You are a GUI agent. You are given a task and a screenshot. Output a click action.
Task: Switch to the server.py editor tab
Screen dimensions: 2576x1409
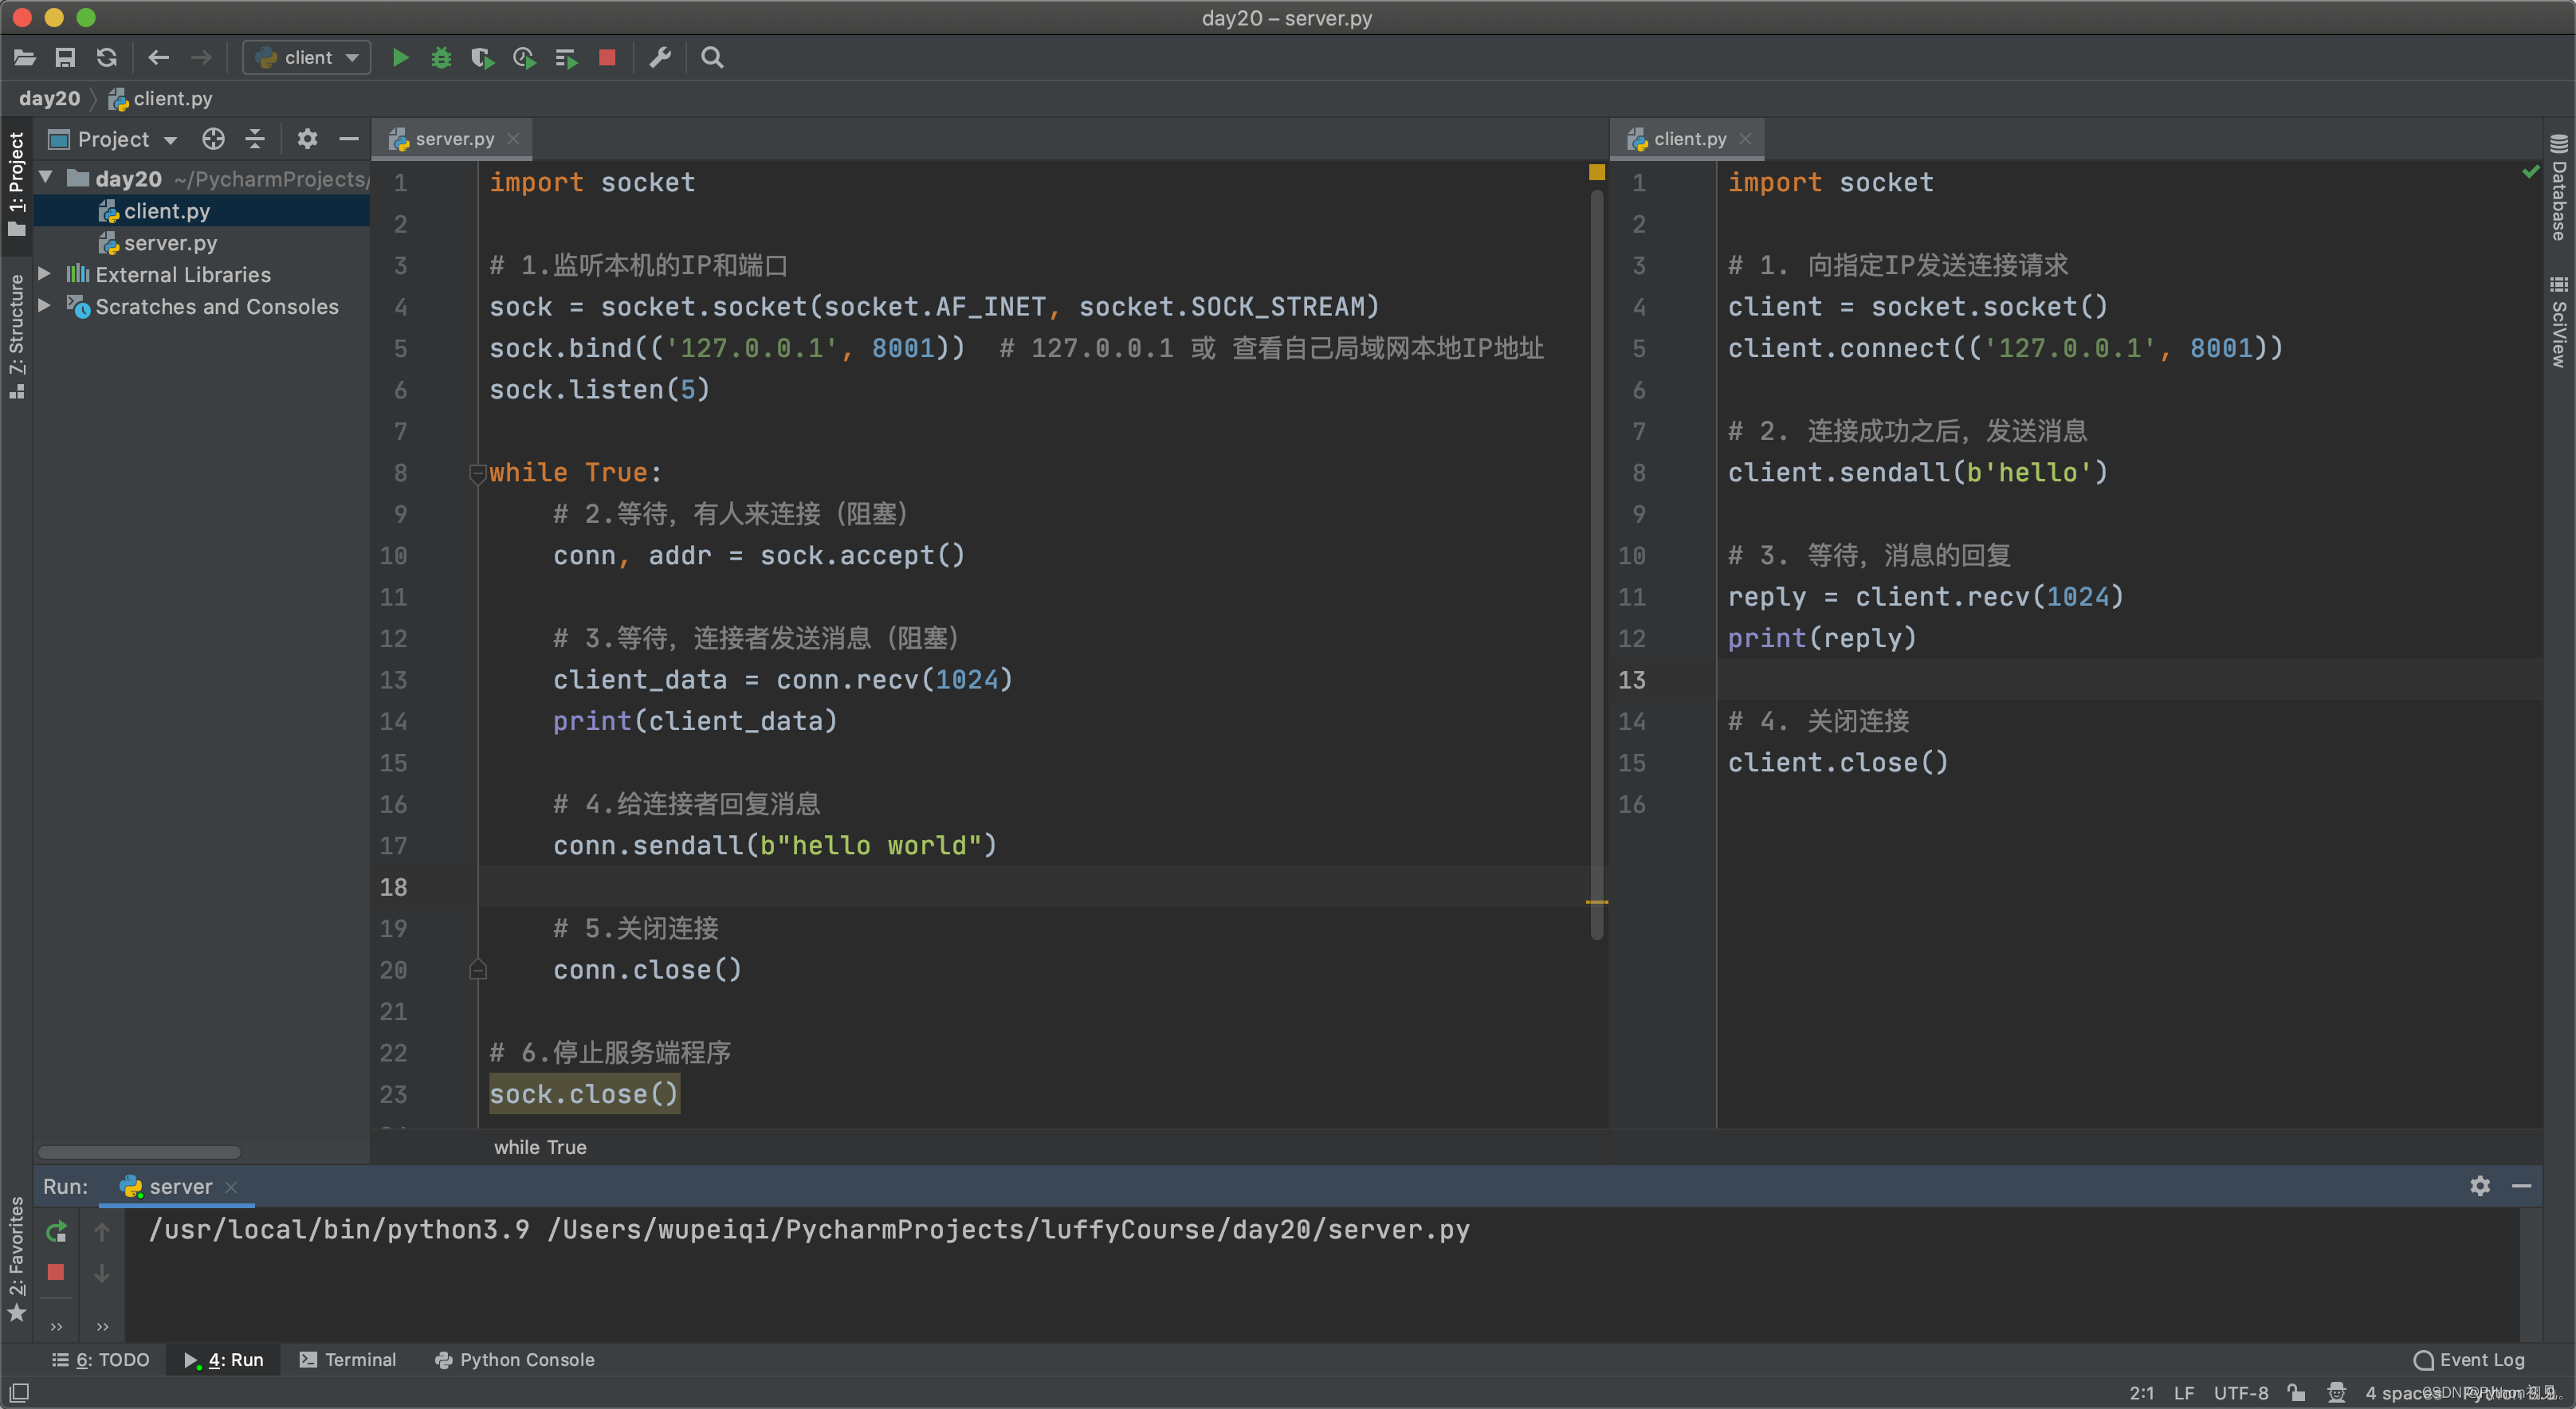click(x=452, y=139)
